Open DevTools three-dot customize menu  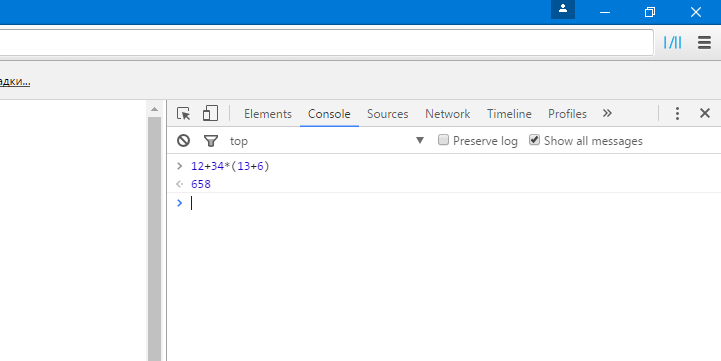(677, 113)
